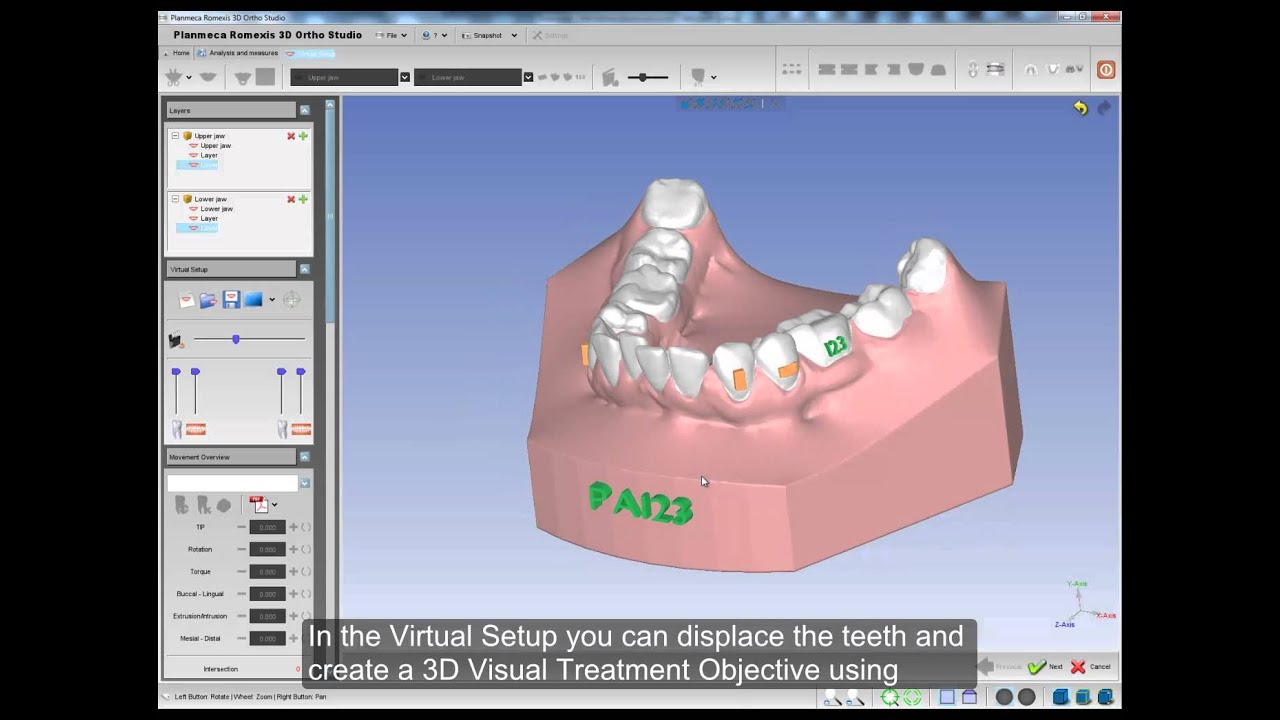Click the dotted grid toolbar icon

[792, 70]
